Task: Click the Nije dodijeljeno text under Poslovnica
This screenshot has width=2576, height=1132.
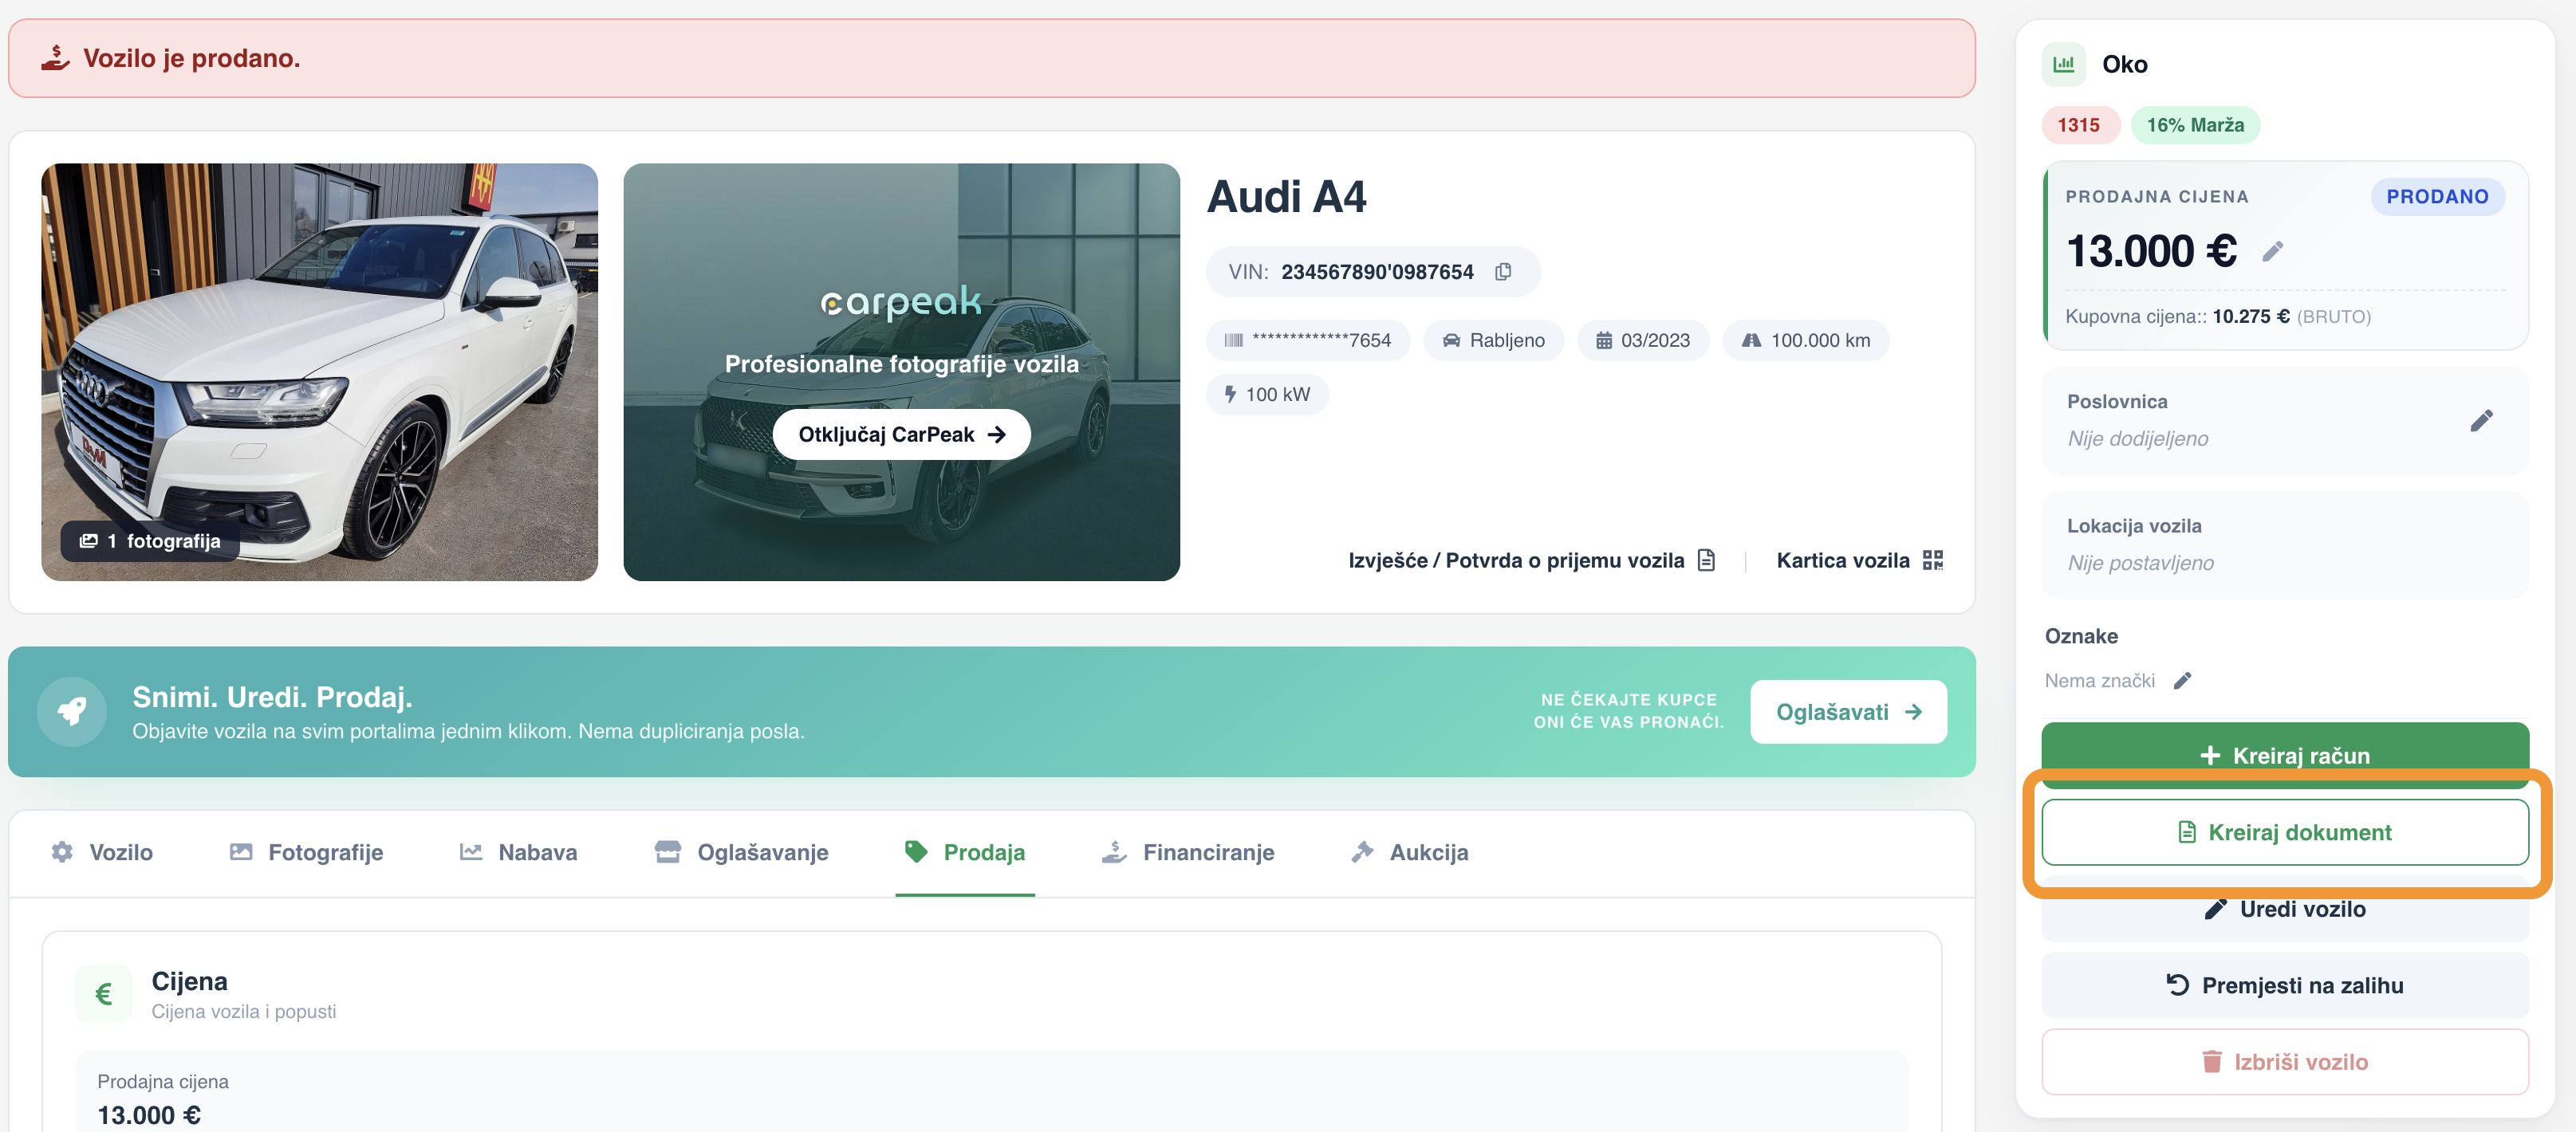Action: (2138, 439)
